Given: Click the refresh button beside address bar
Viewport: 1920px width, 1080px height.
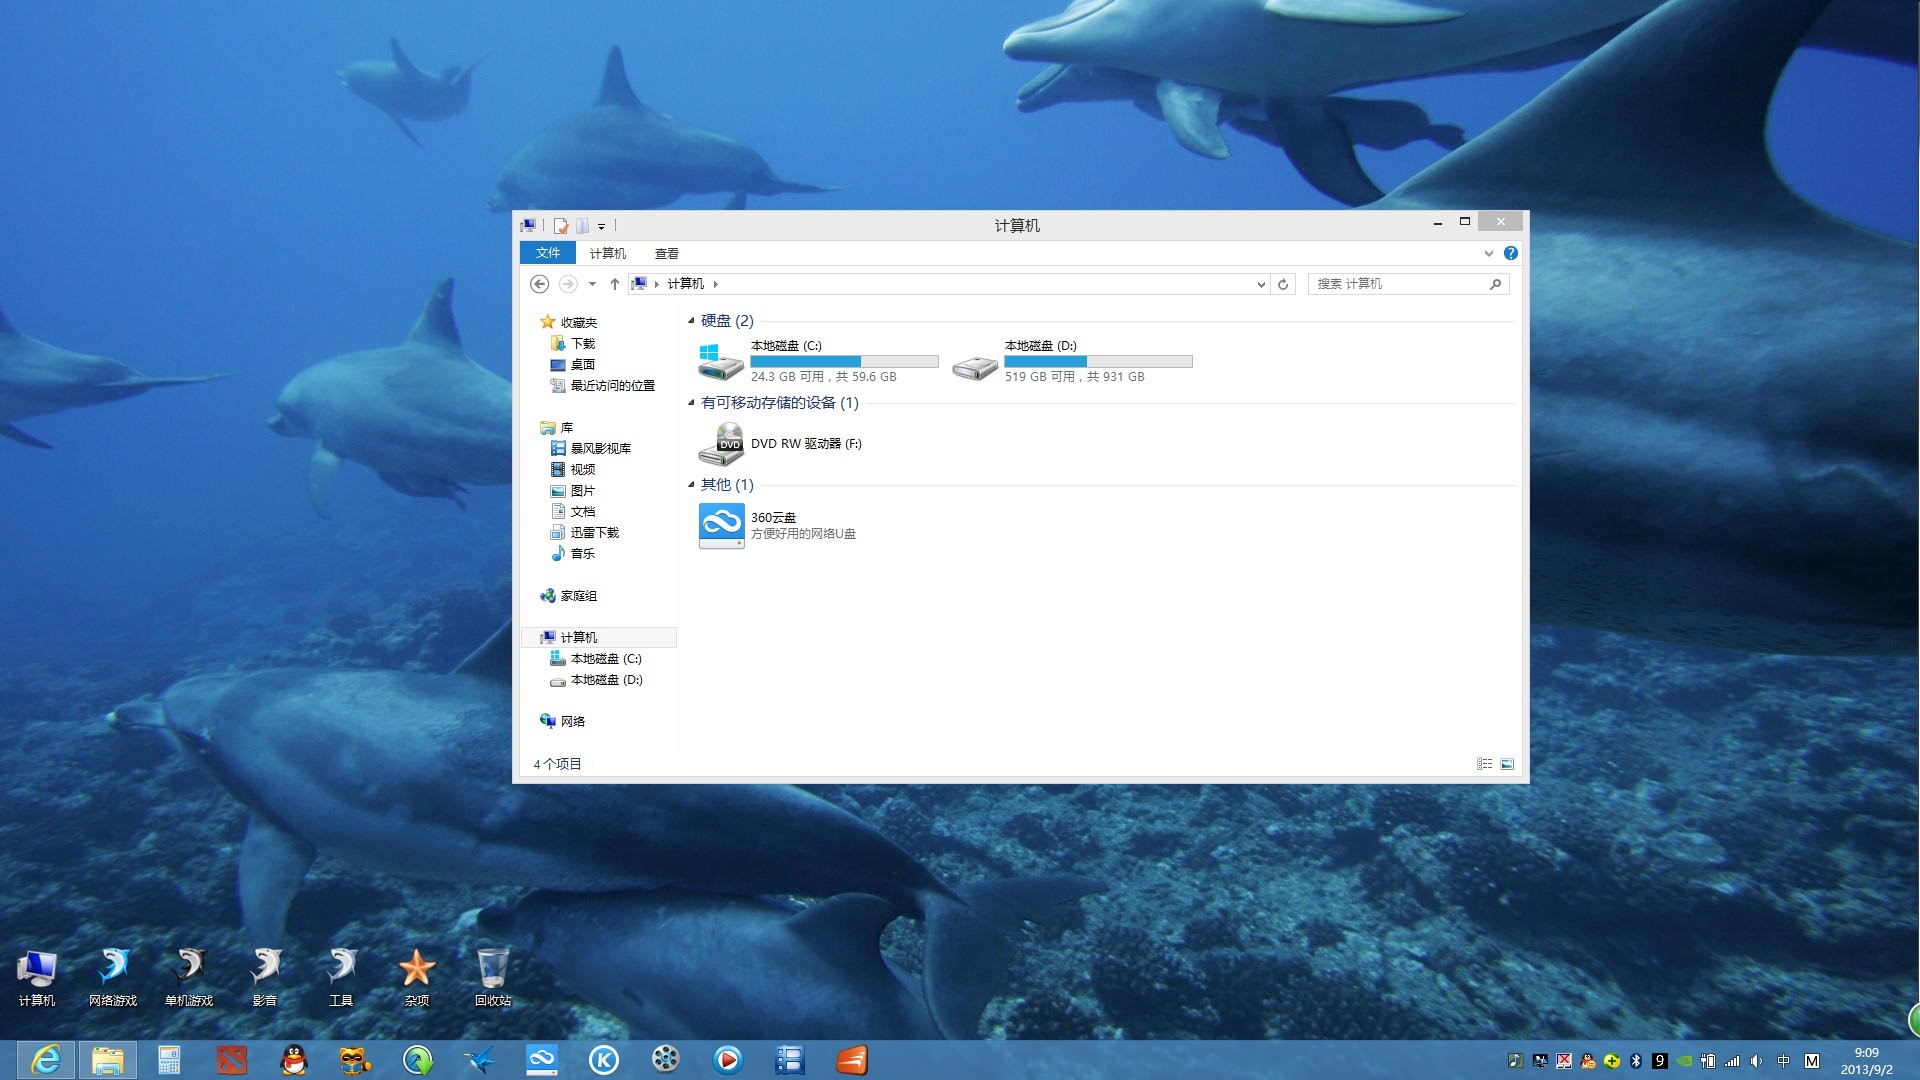Looking at the screenshot, I should pos(1283,284).
